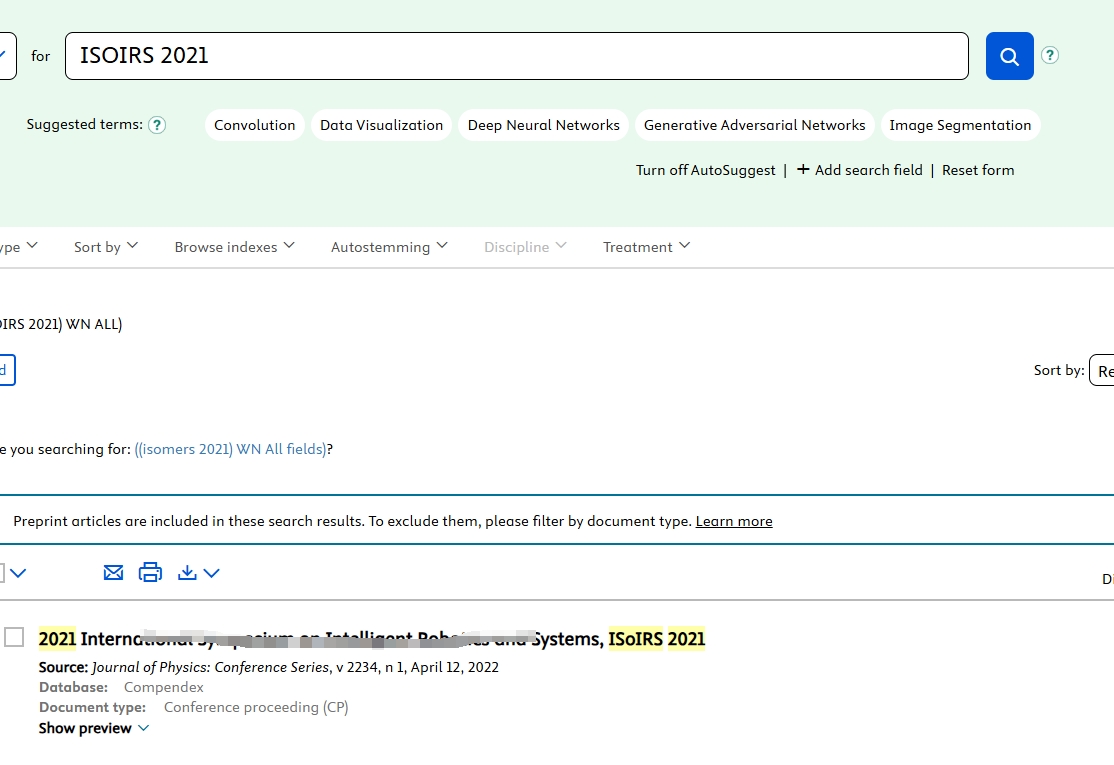Open the Treatment filter menu
The width and height of the screenshot is (1114, 765).
pyautogui.click(x=646, y=247)
